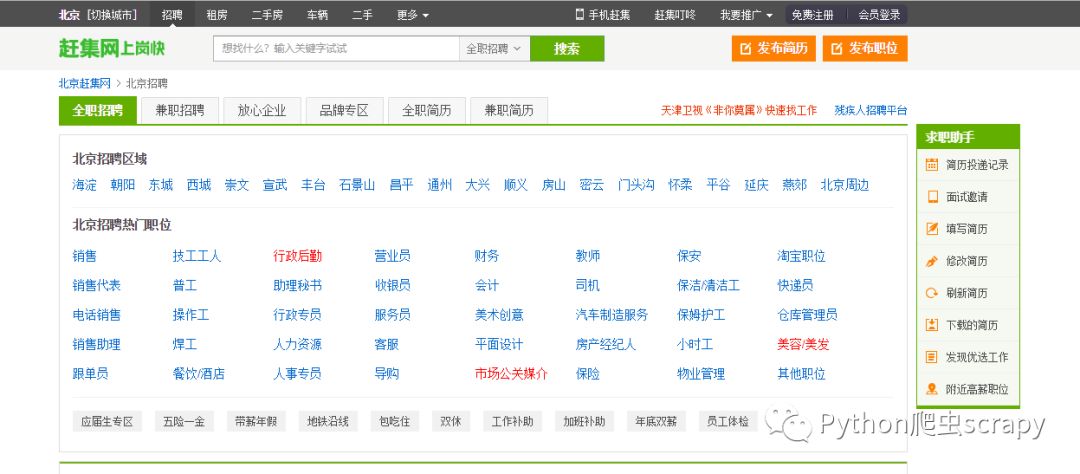Filter by the 包吃住 tag
1080x474 pixels.
click(395, 421)
